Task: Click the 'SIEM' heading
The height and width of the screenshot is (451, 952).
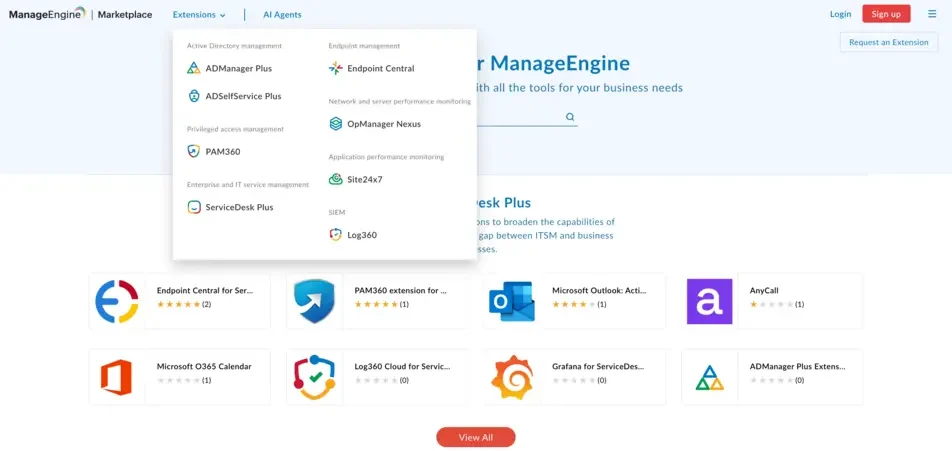Action: tap(336, 212)
